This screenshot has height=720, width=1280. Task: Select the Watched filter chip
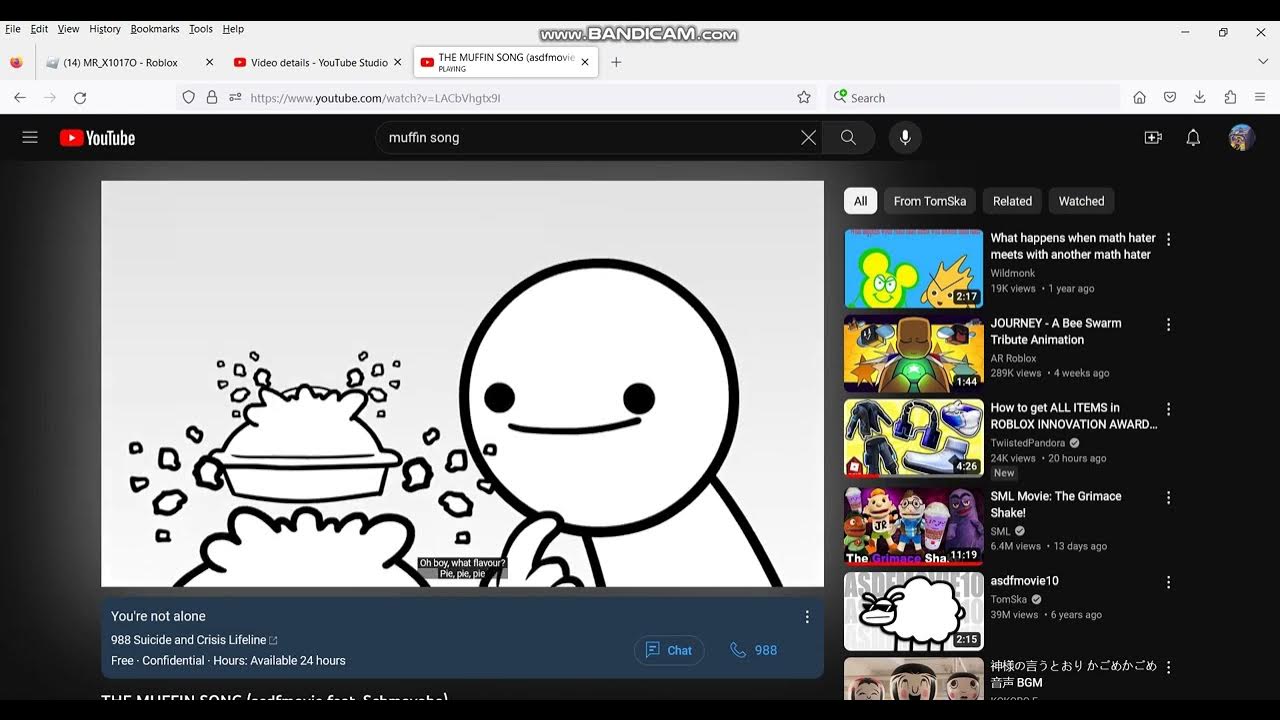pos(1081,201)
